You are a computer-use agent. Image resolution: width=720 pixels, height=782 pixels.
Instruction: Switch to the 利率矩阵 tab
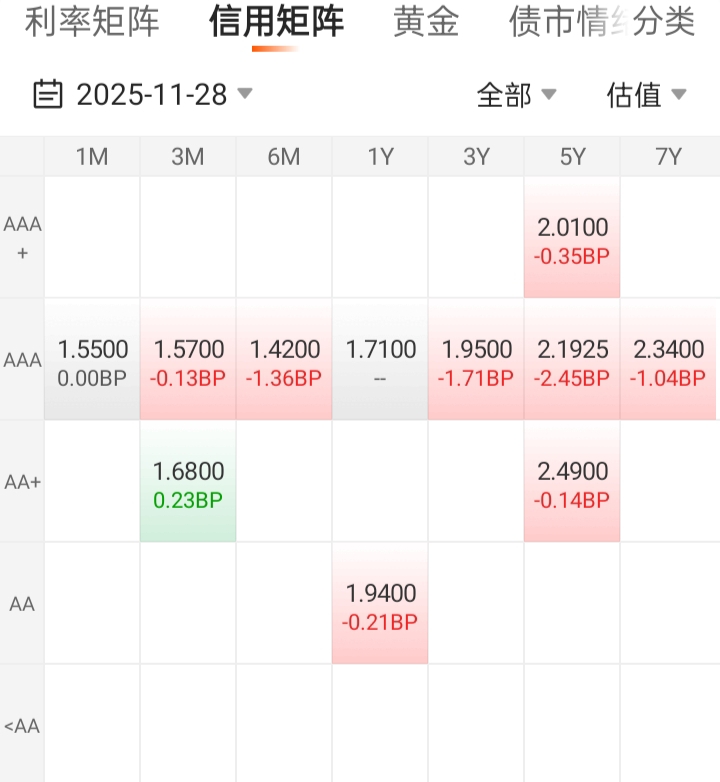(92, 22)
